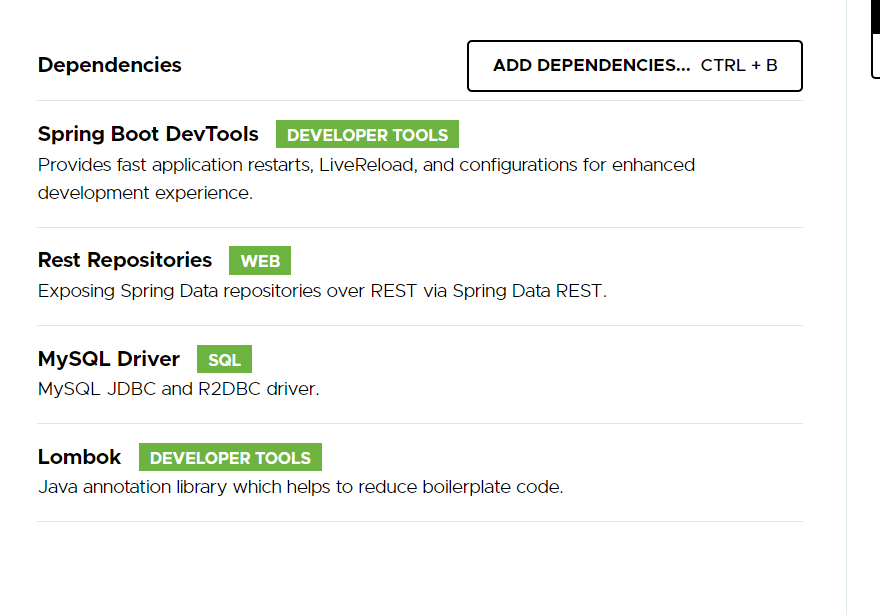Click the ADD DEPENDENCIES button
Screen dimensions: 880x615
point(591,66)
